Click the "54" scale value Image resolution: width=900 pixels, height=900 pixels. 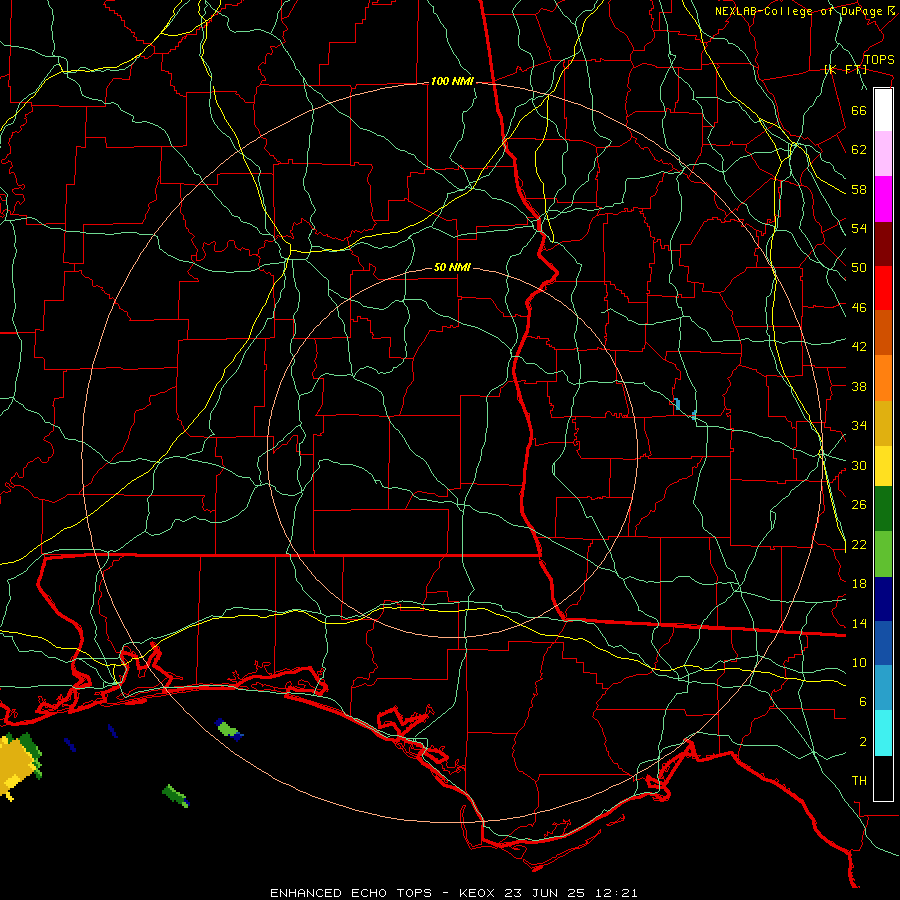[859, 228]
